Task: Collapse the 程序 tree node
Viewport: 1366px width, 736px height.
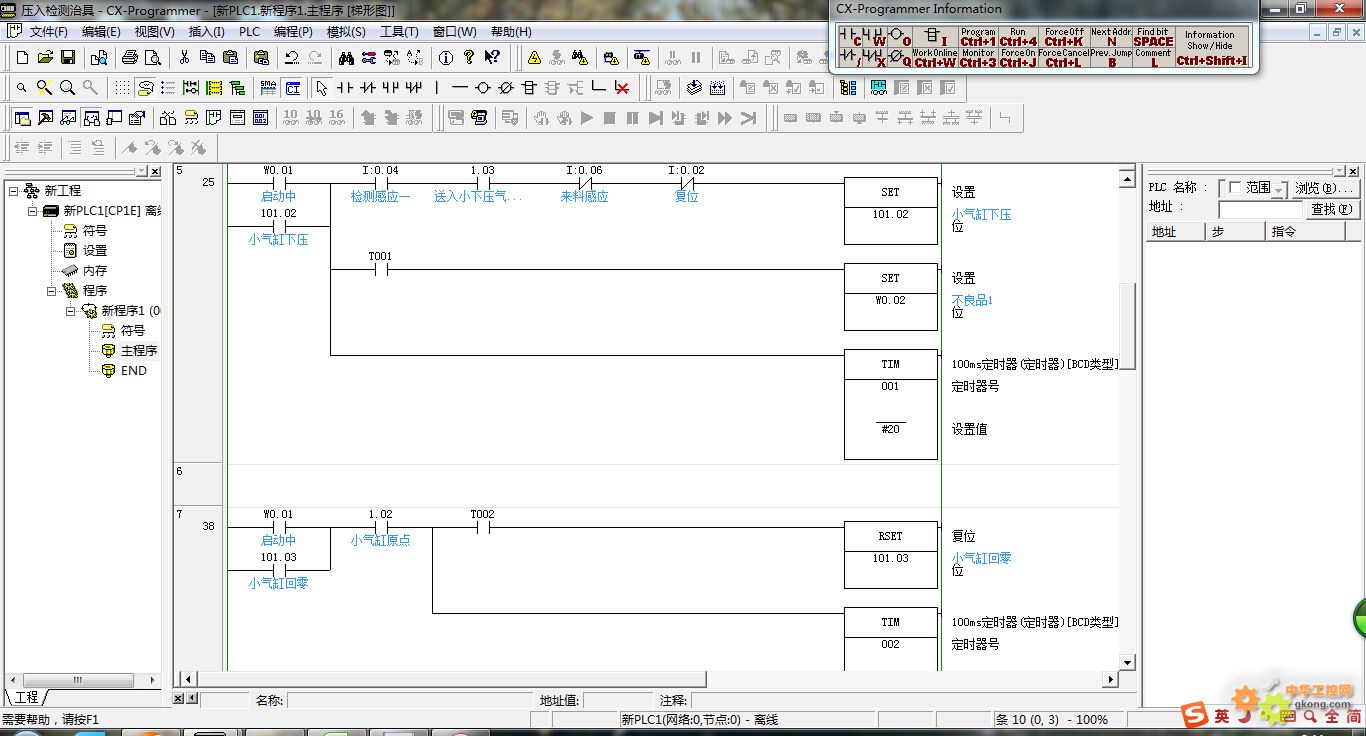Action: [52, 291]
